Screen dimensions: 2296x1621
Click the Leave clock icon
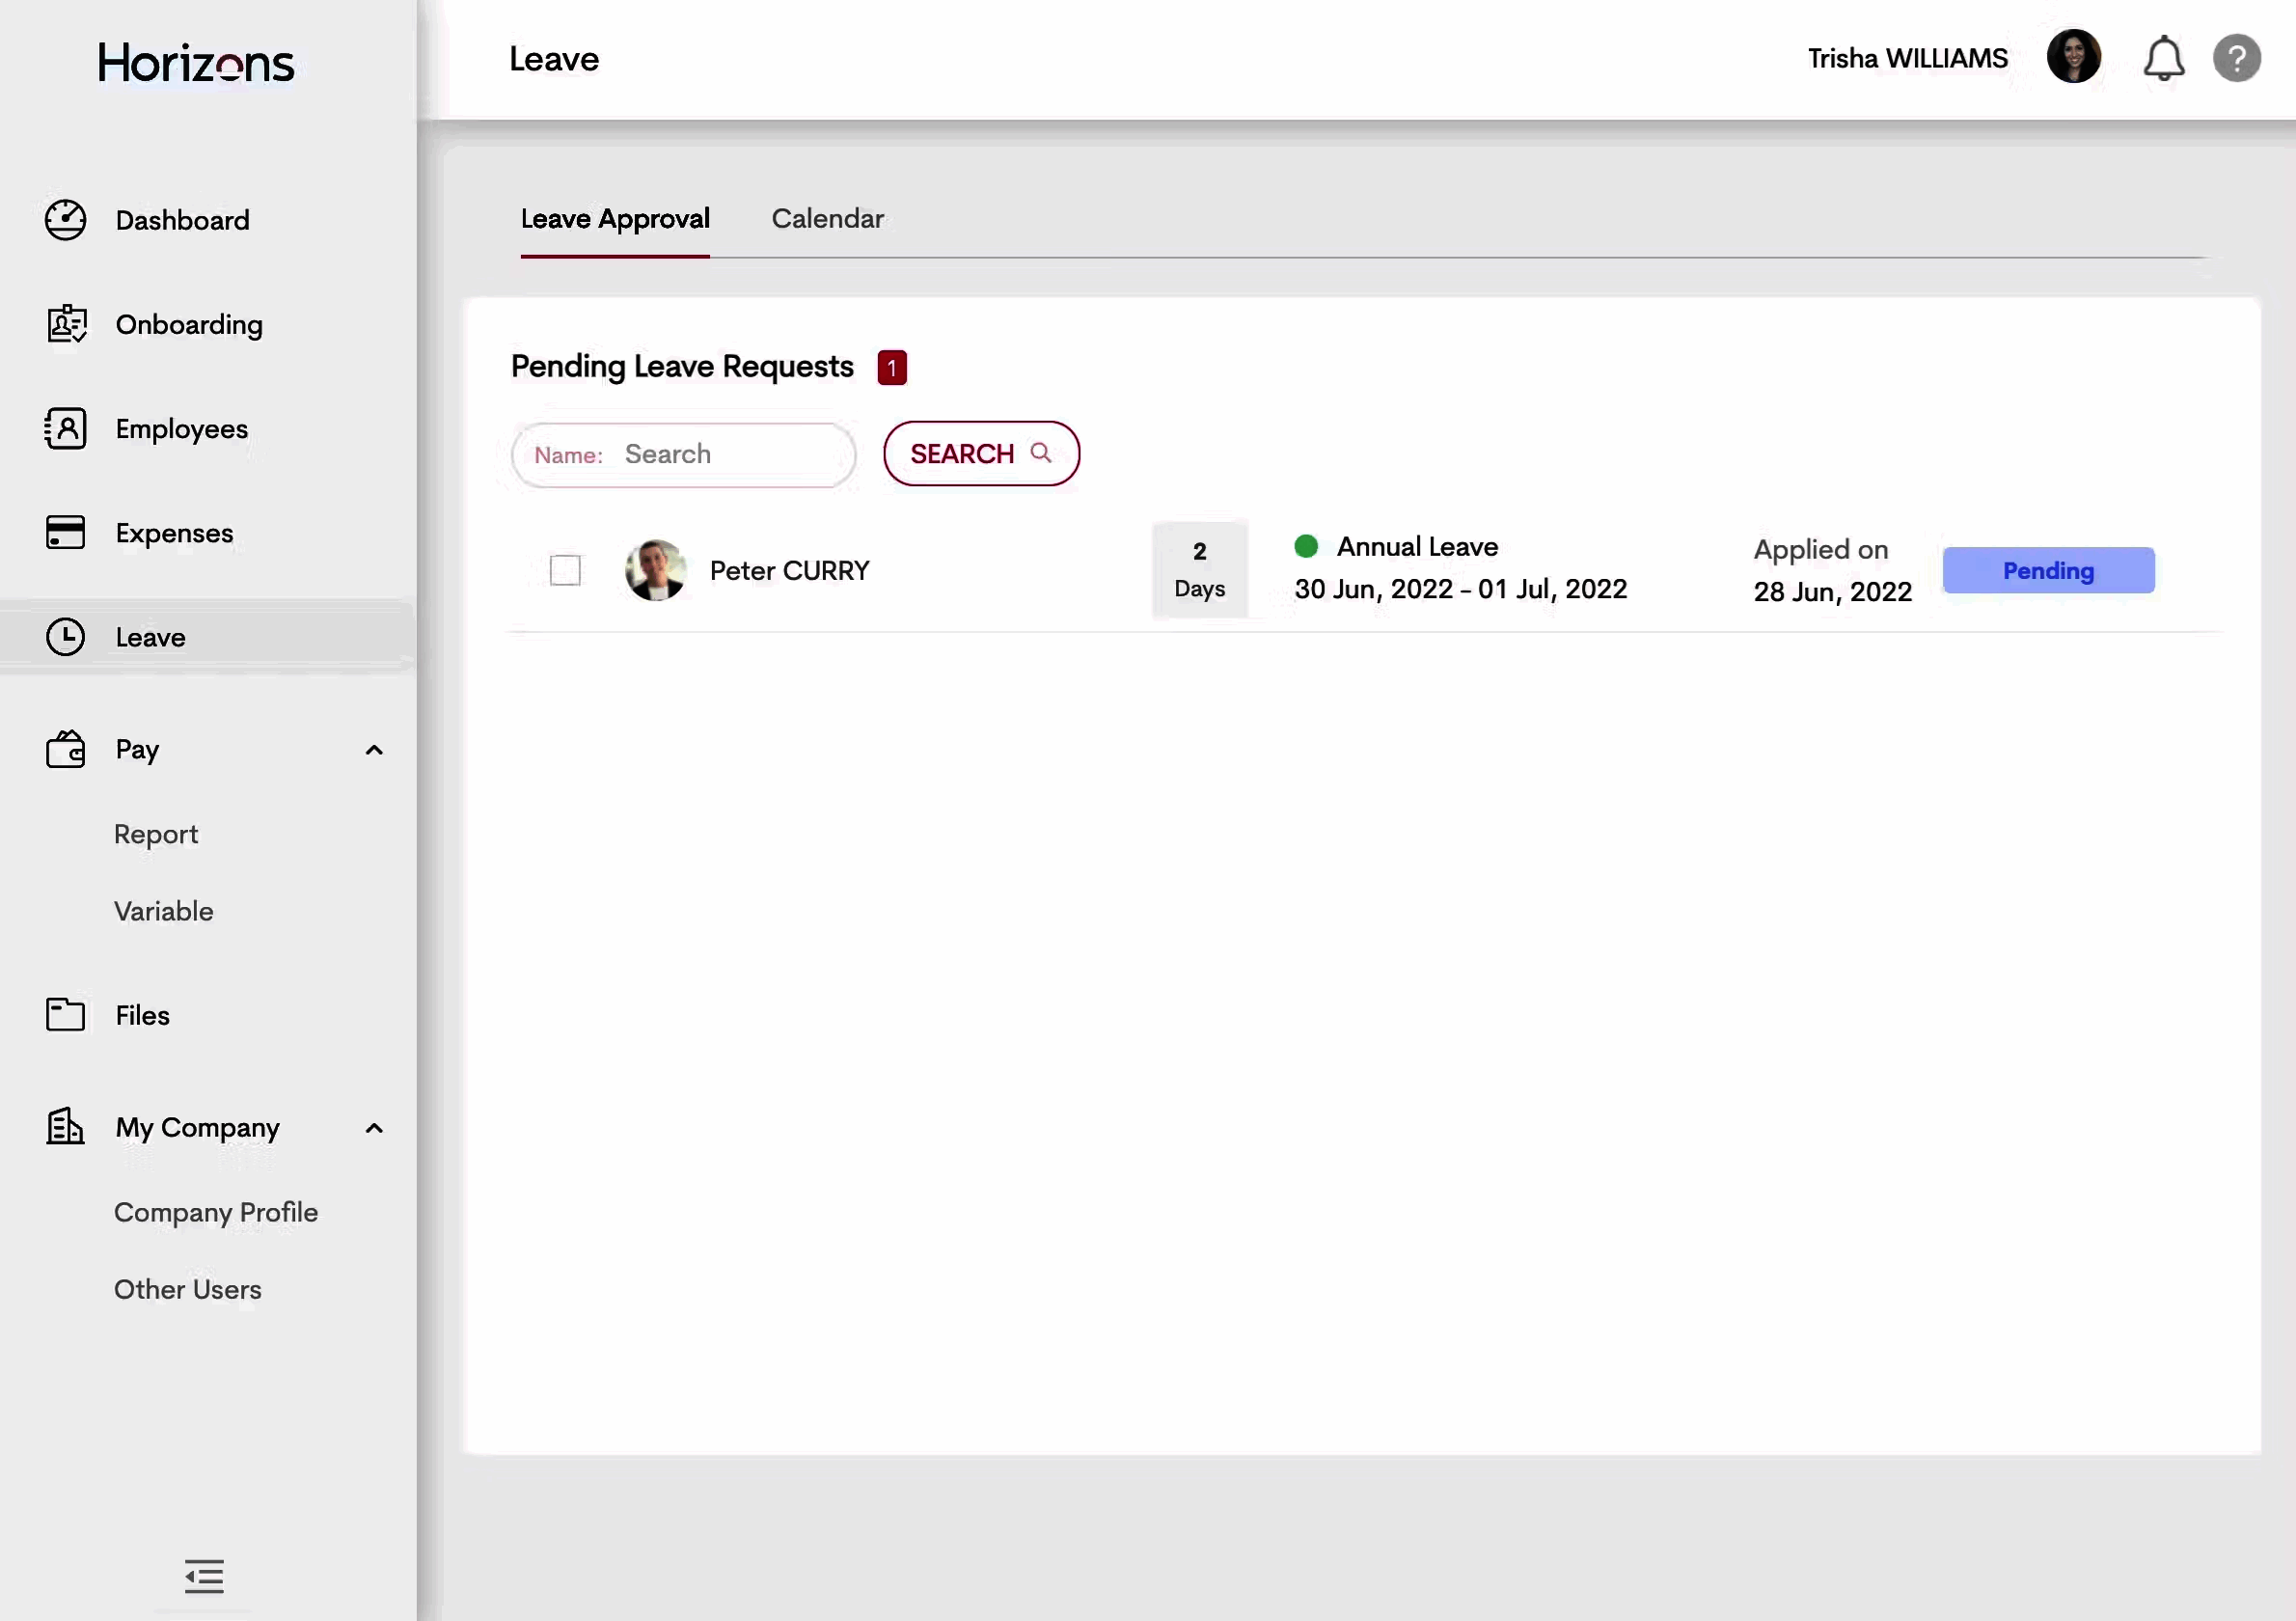click(66, 637)
